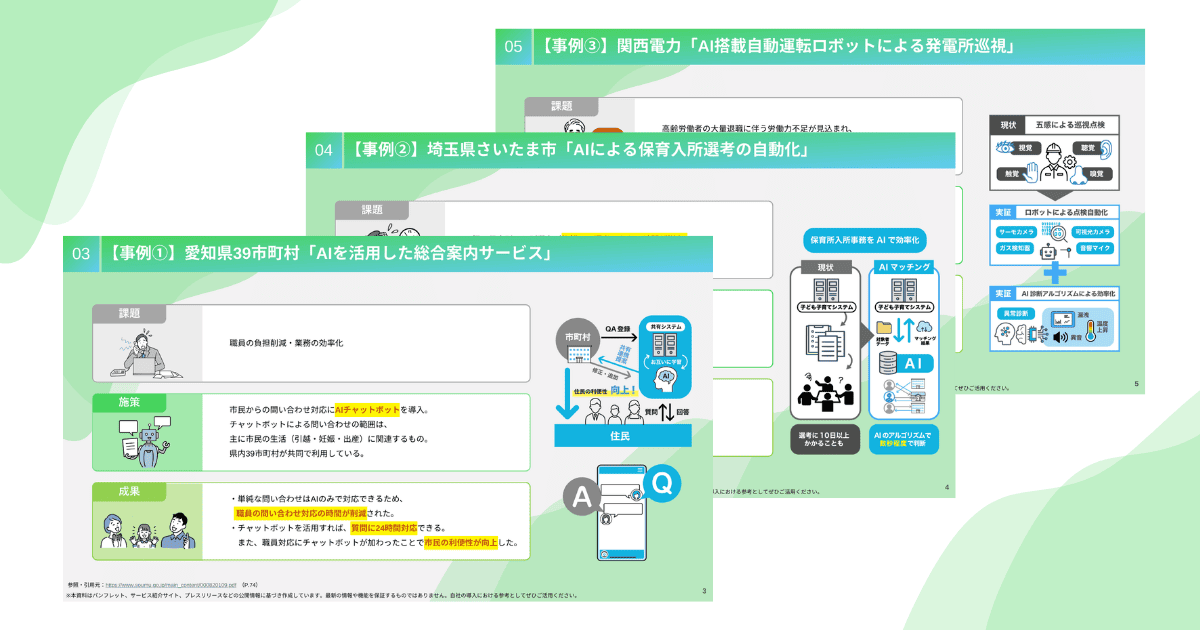Click the 異常診断 label
1200x630 pixels.
click(1013, 313)
